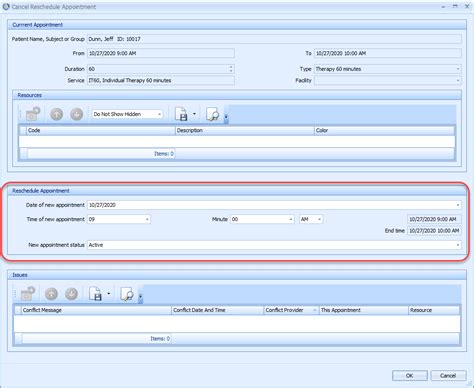
Task: Click the lock icon in Issues toolbar
Action: pyautogui.click(x=28, y=294)
